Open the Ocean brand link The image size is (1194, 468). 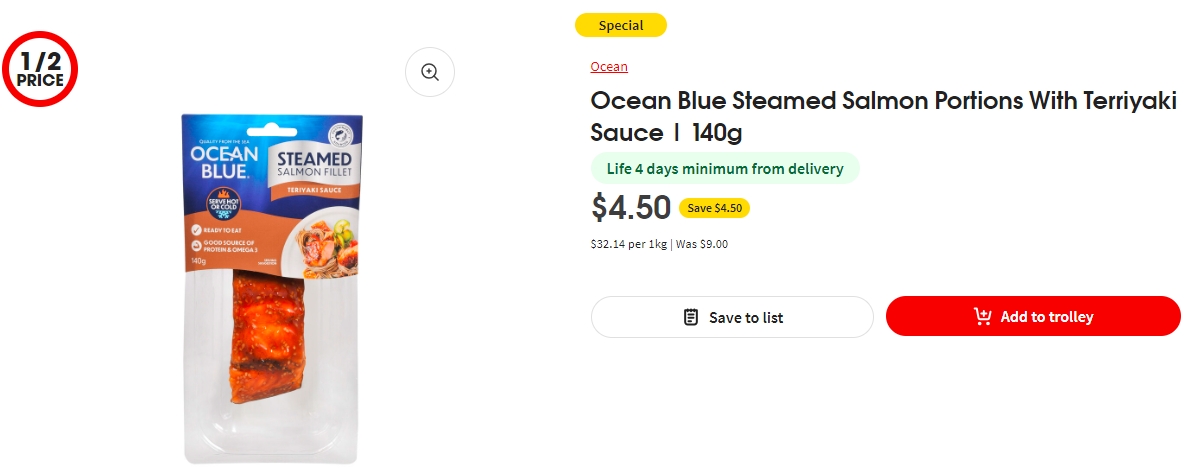pos(609,67)
